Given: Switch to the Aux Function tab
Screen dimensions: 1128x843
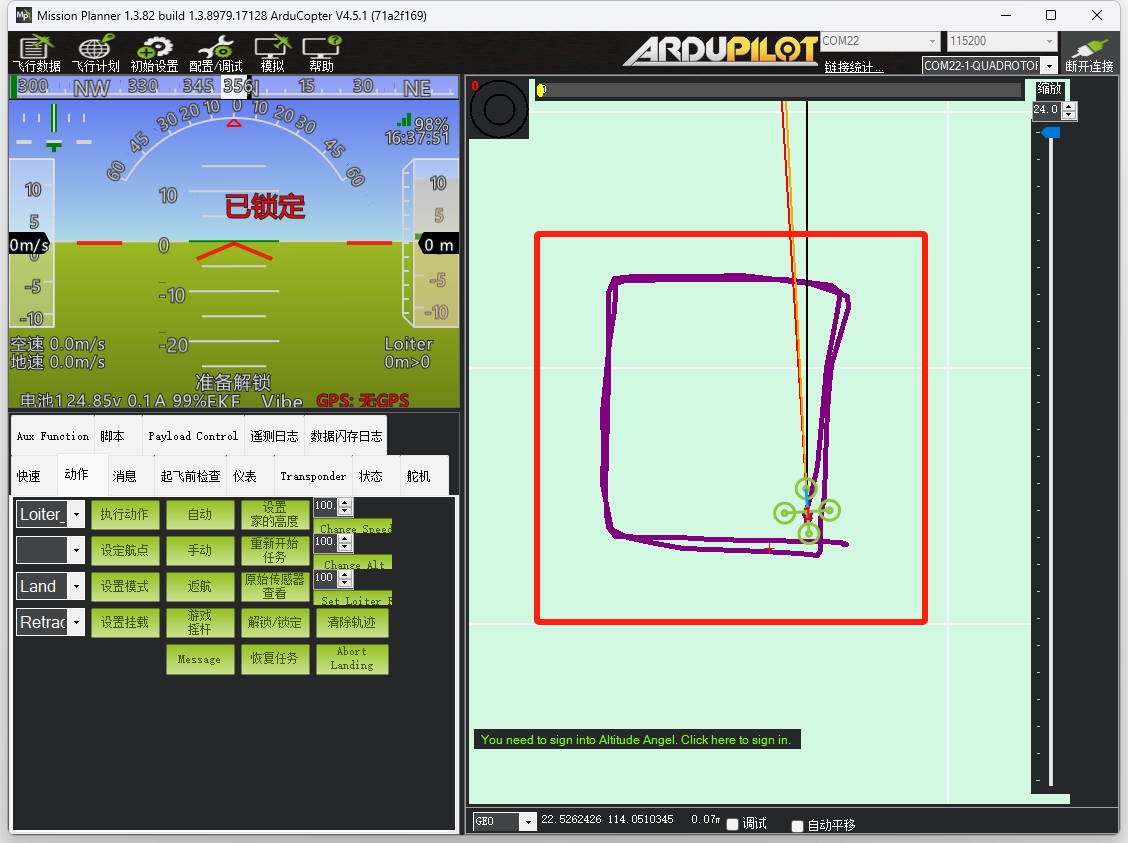Looking at the screenshot, I should tap(53, 436).
